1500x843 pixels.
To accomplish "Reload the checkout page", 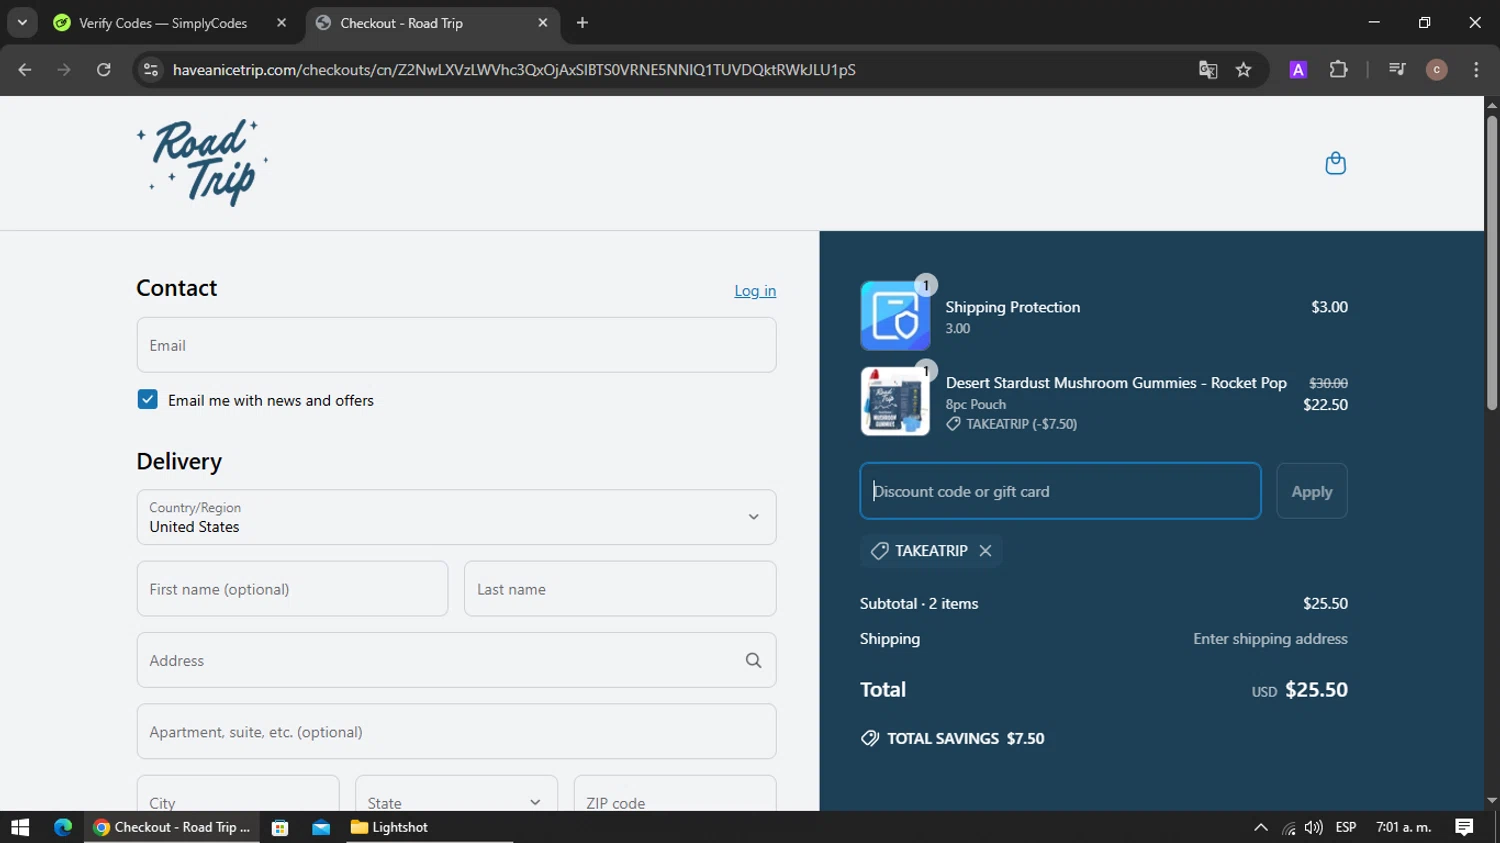I will click(104, 69).
